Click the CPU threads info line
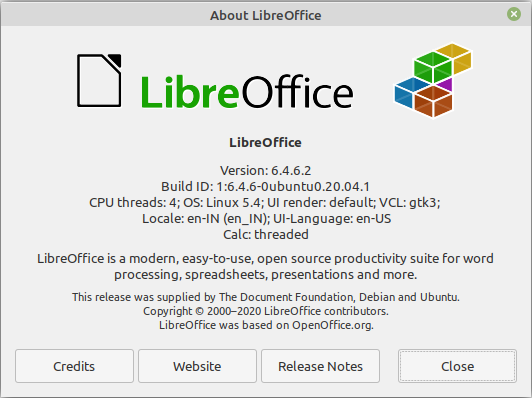The image size is (532, 398). point(265,202)
